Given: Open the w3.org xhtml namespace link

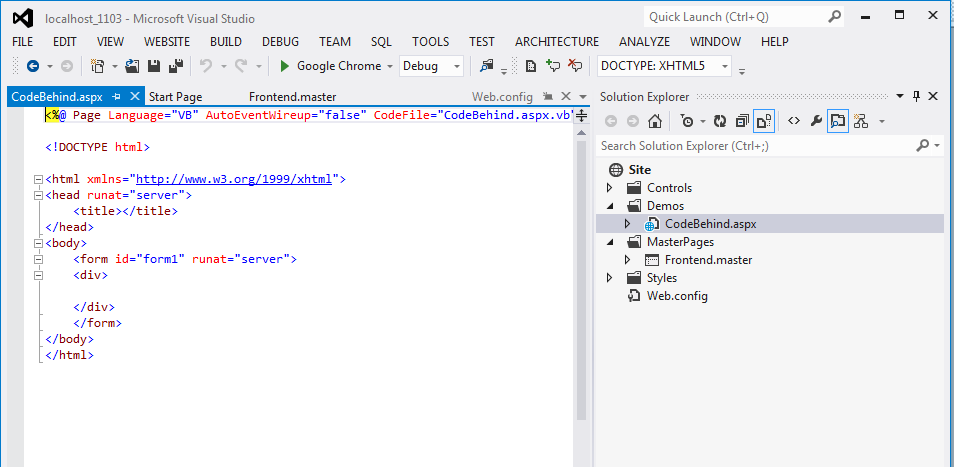Looking at the screenshot, I should 234,179.
